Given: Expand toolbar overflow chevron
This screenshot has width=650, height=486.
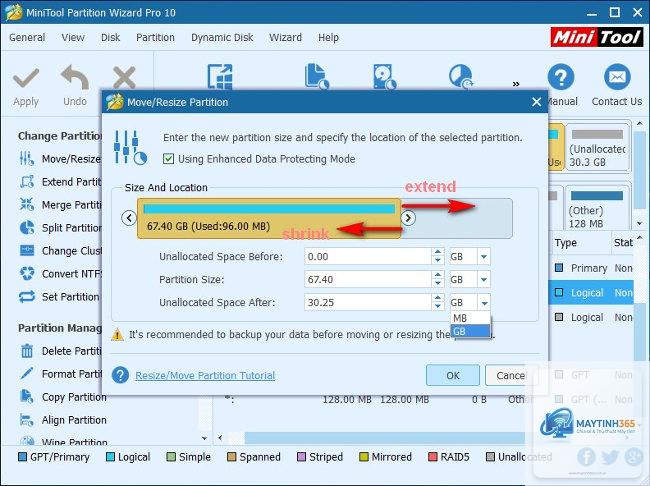Looking at the screenshot, I should coord(516,84).
